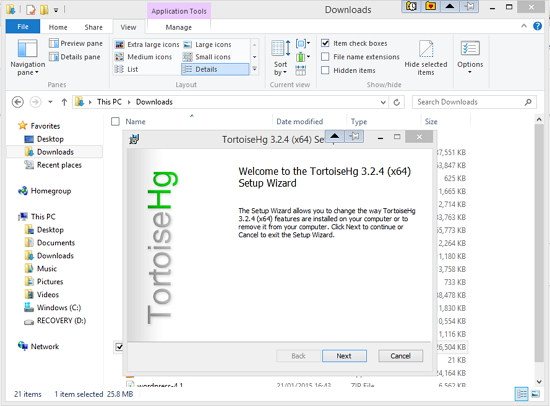Image resolution: width=550 pixels, height=406 pixels.
Task: Switch to large icons view in status bar
Action: 536,394
